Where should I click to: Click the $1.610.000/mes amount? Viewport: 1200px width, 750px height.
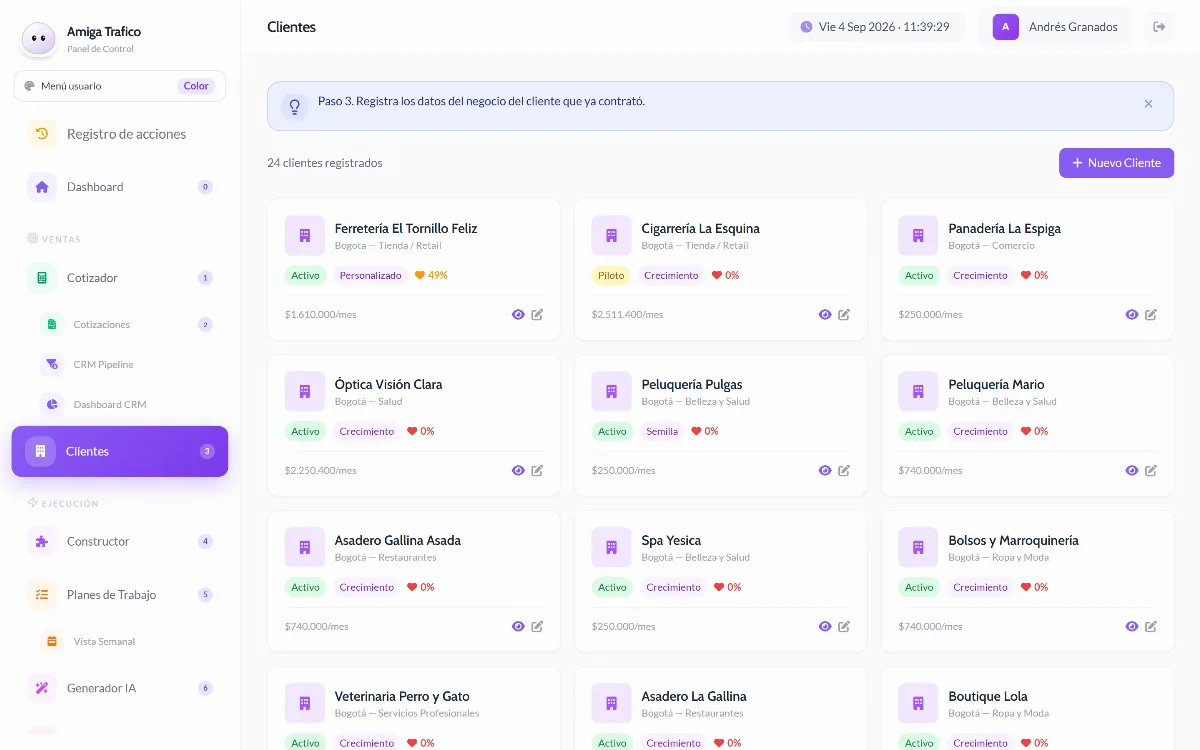[320, 314]
